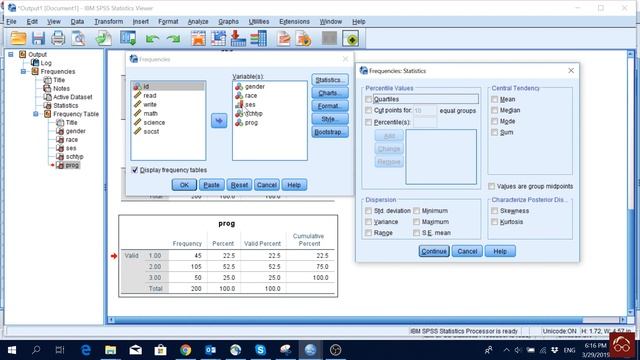640x360 pixels.
Task: Click the Go to Variable toolbar icon
Action: coord(238,39)
